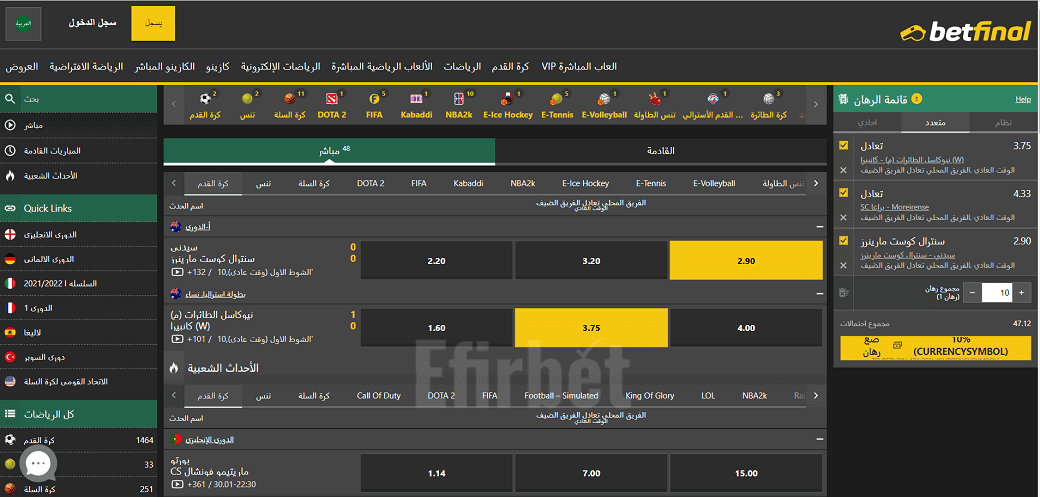Open the Offers menu item
The image size is (1040, 497).
pos(21,67)
